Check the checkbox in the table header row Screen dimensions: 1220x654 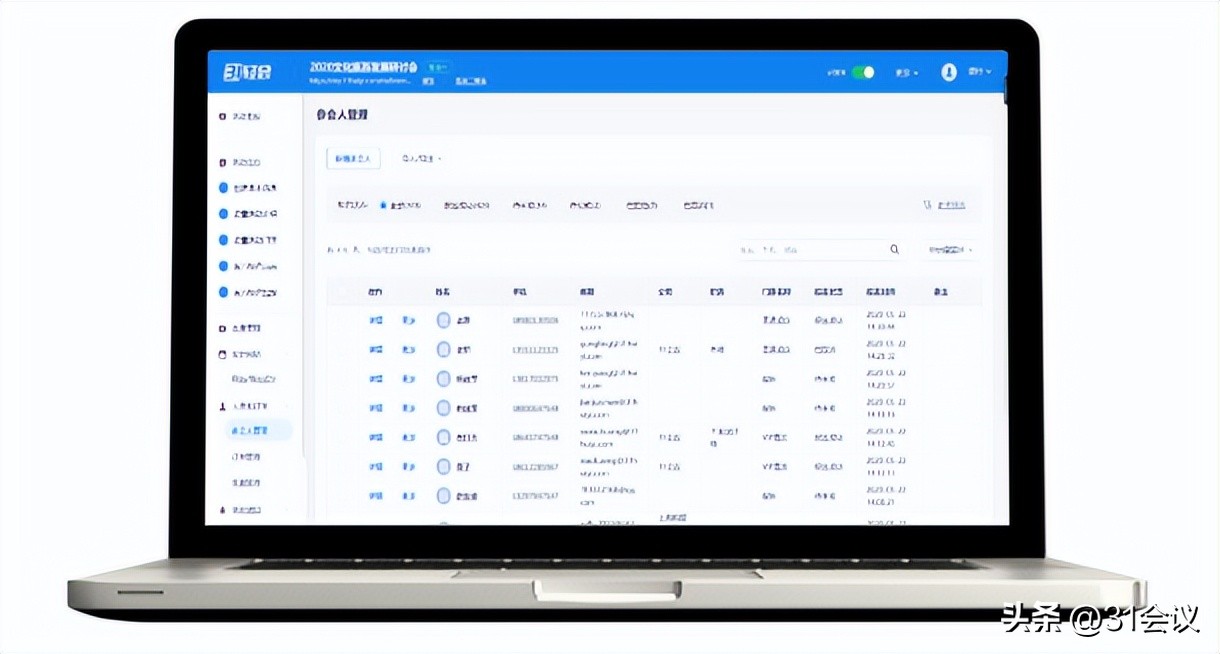342,291
